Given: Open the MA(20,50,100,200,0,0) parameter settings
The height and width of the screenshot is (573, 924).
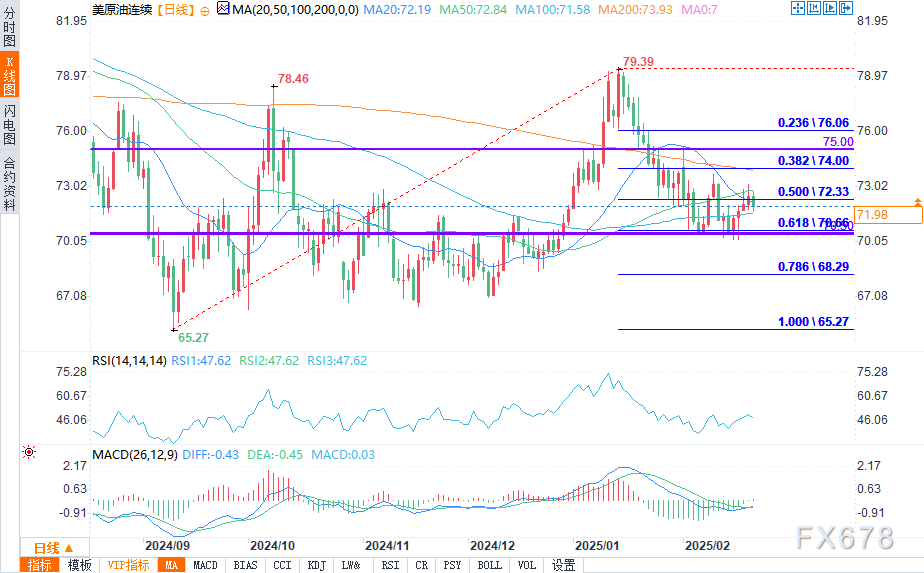Looking at the screenshot, I should (x=290, y=9).
